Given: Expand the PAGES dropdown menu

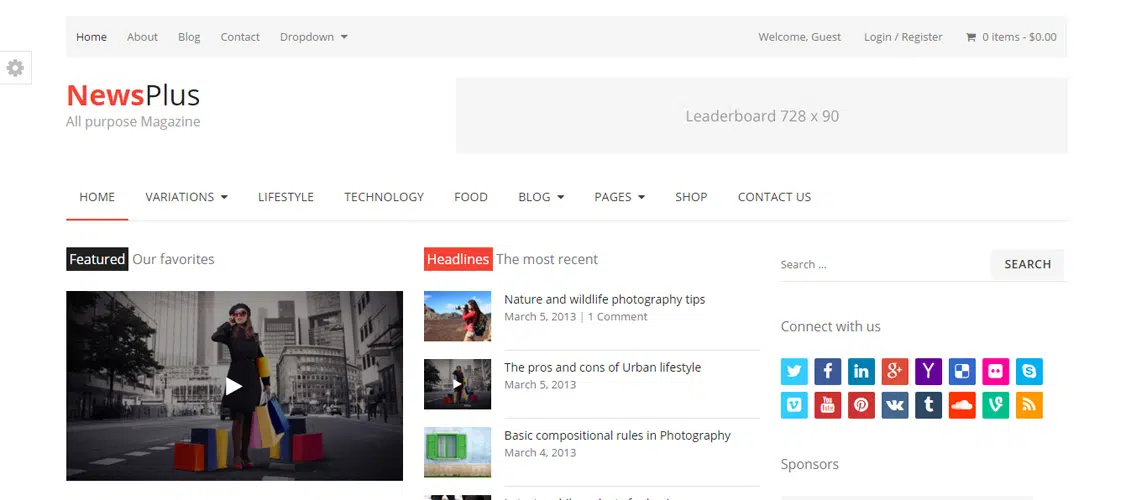Looking at the screenshot, I should 619,197.
